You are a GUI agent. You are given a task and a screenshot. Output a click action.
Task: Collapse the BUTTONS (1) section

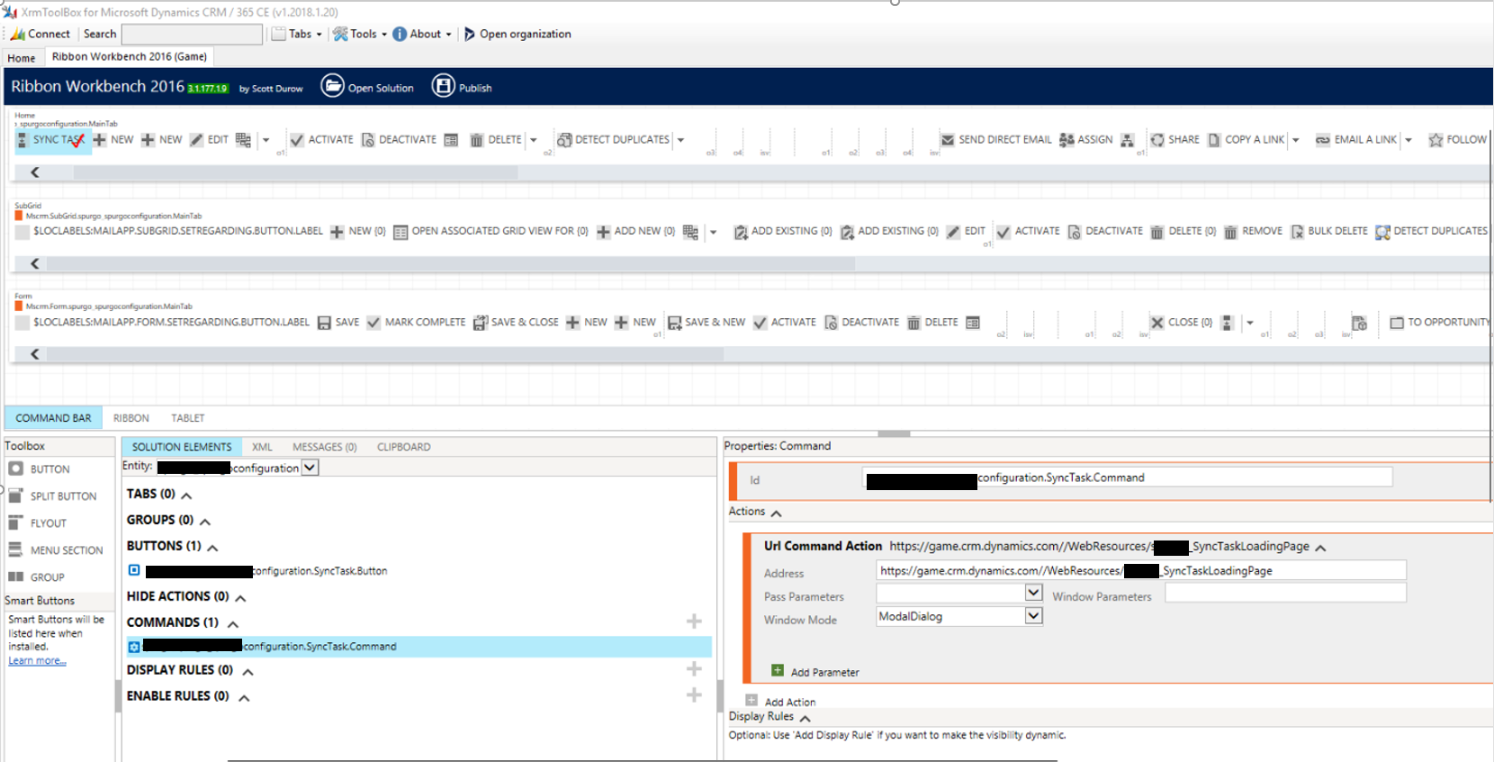(212, 547)
